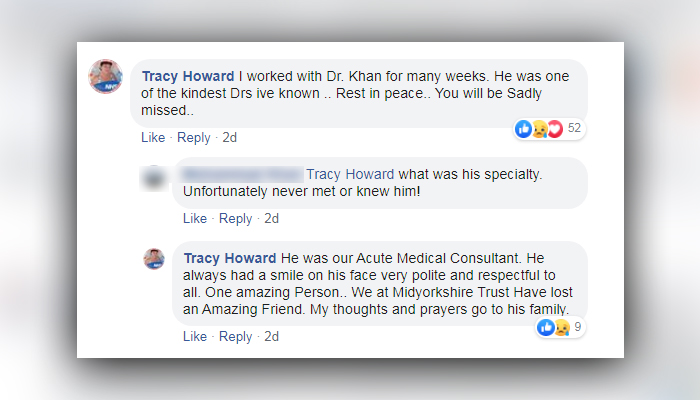Screen dimensions: 700x400
Task: Reply to the top Dr. Khan comment
Action: tap(194, 137)
